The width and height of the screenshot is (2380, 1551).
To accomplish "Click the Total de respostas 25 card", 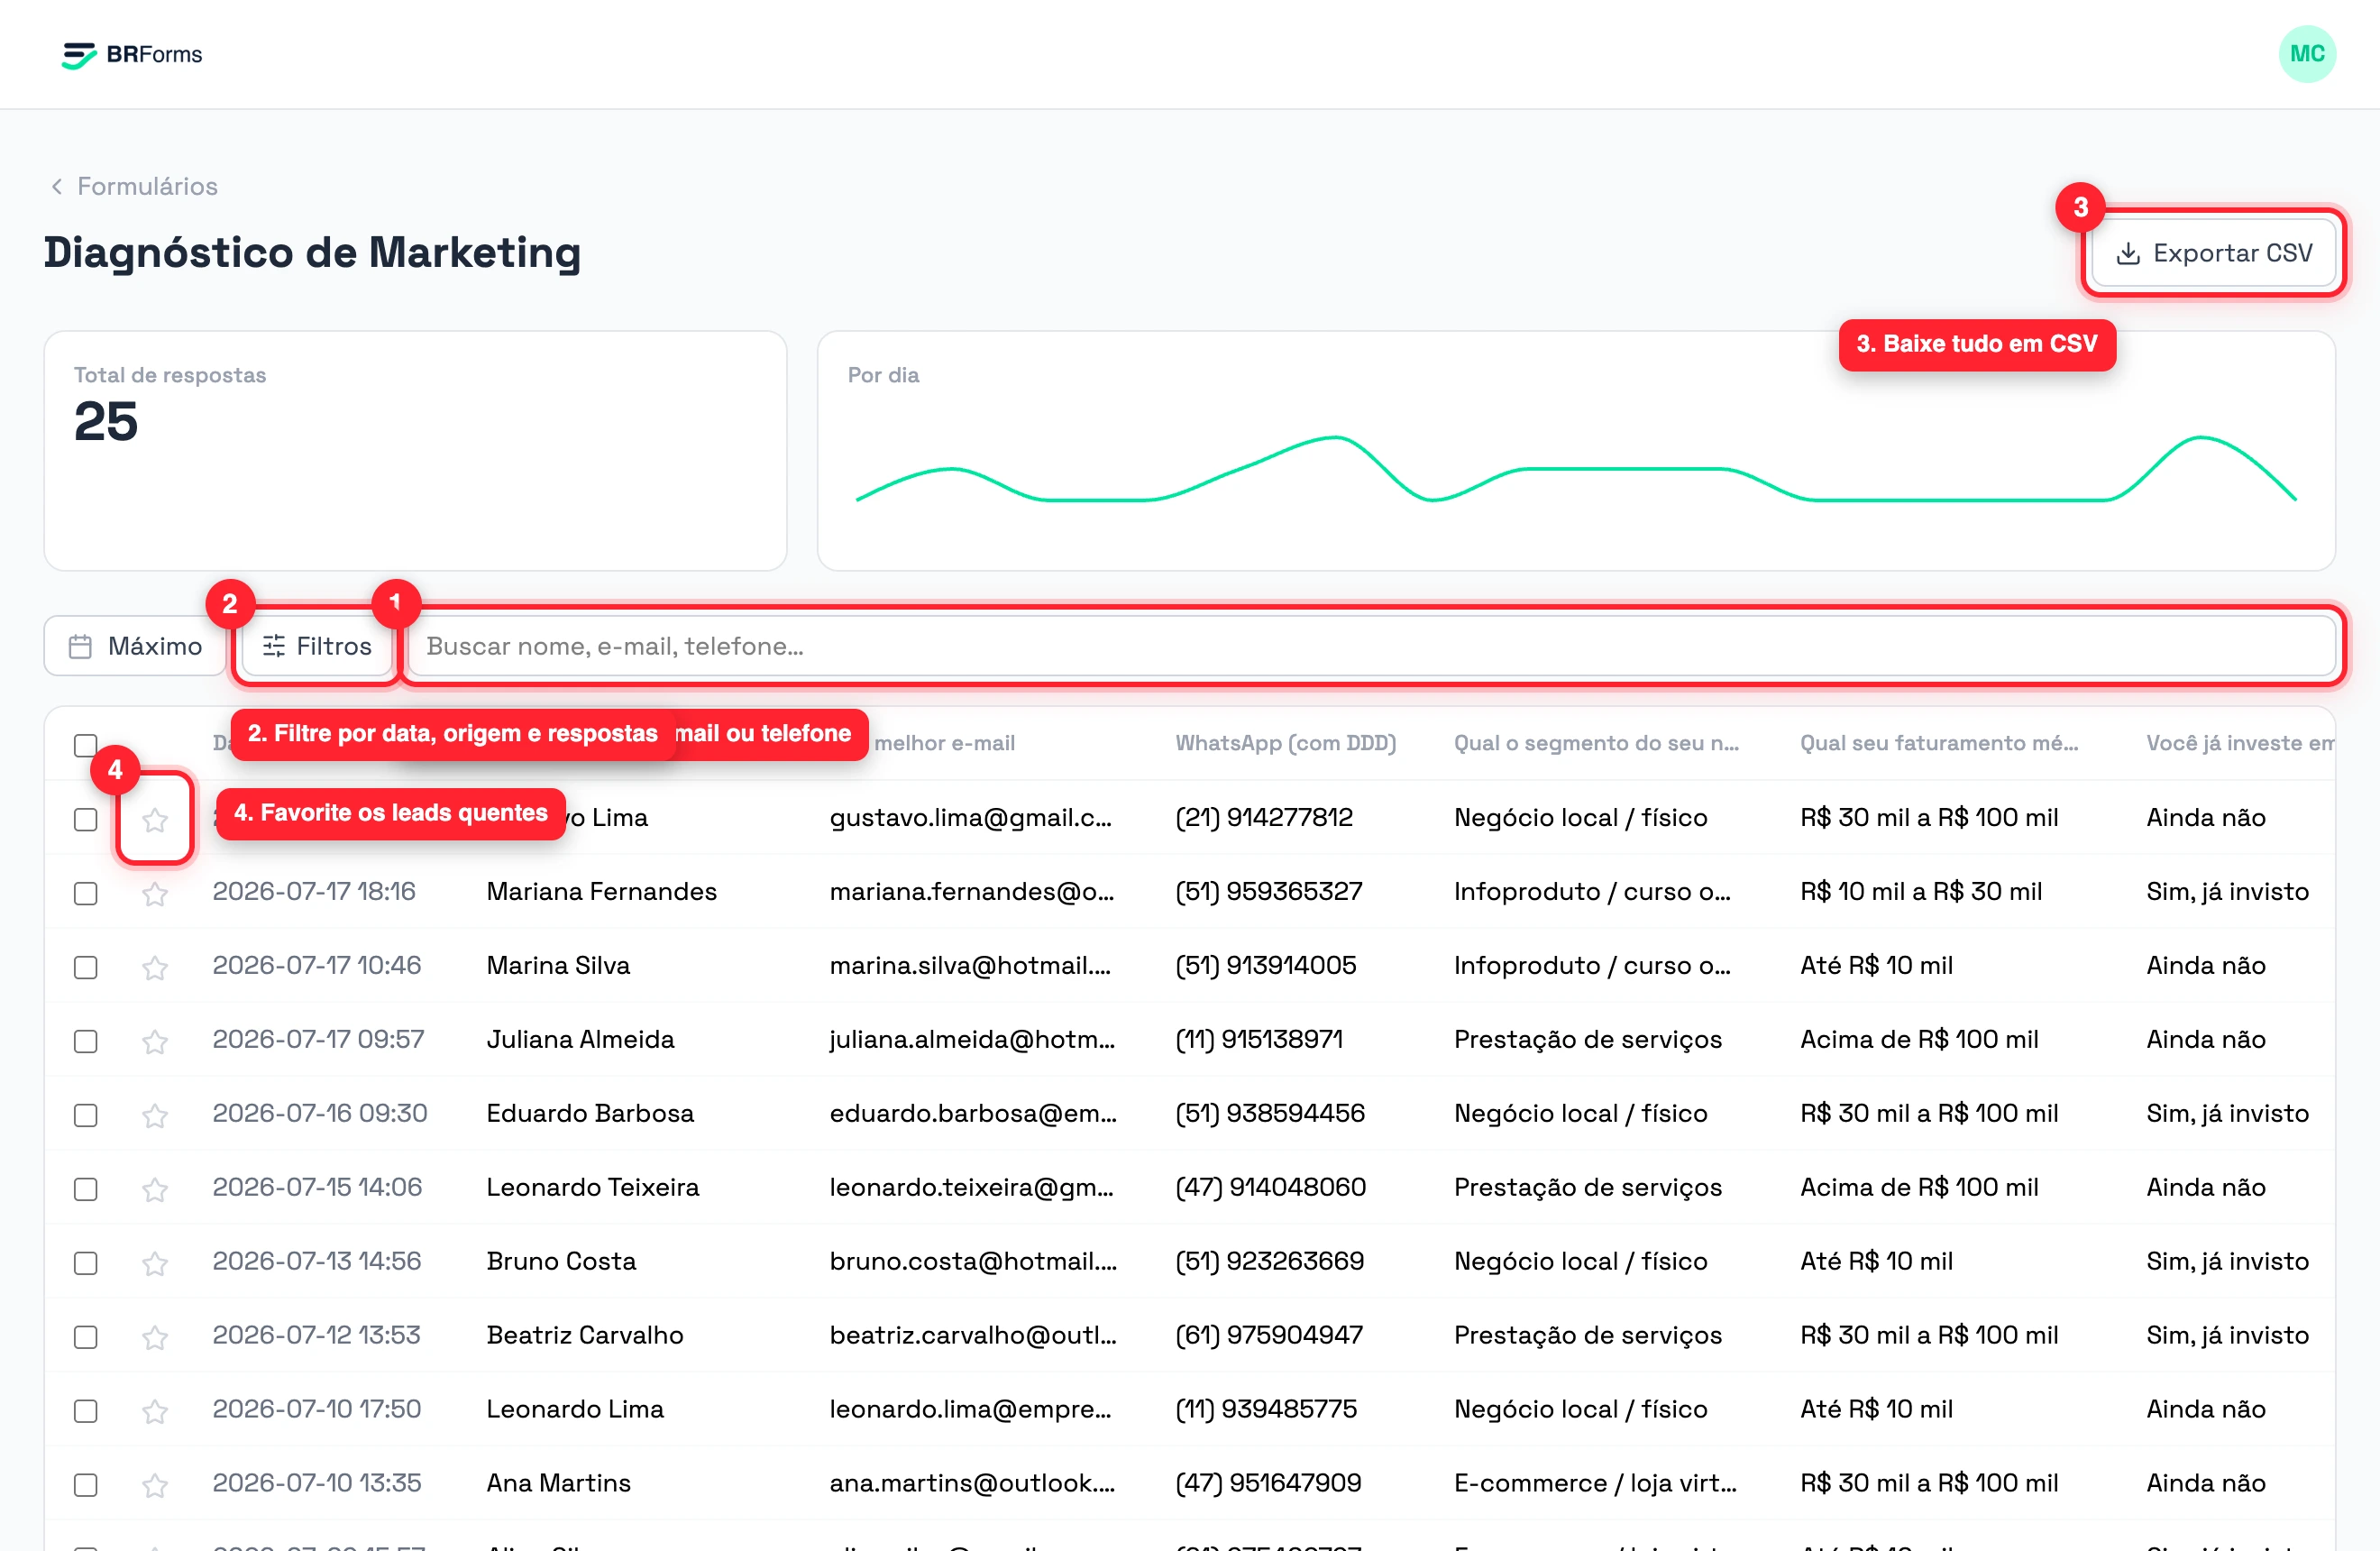I will click(415, 451).
